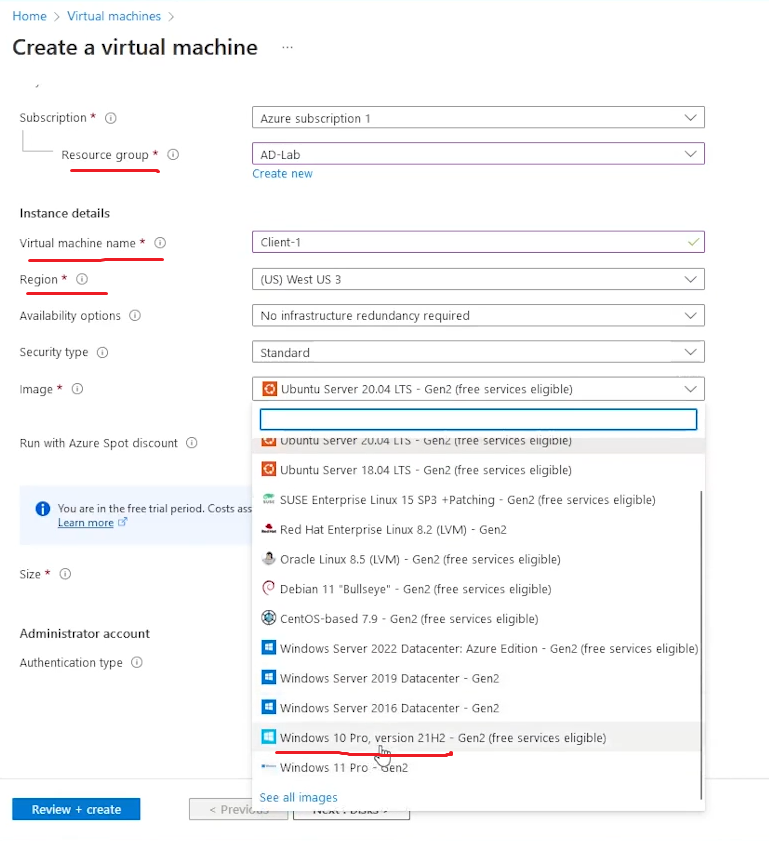Choose Windows Server 2022 Datacenter Azure Edition
The width and height of the screenshot is (769, 841).
click(x=476, y=648)
